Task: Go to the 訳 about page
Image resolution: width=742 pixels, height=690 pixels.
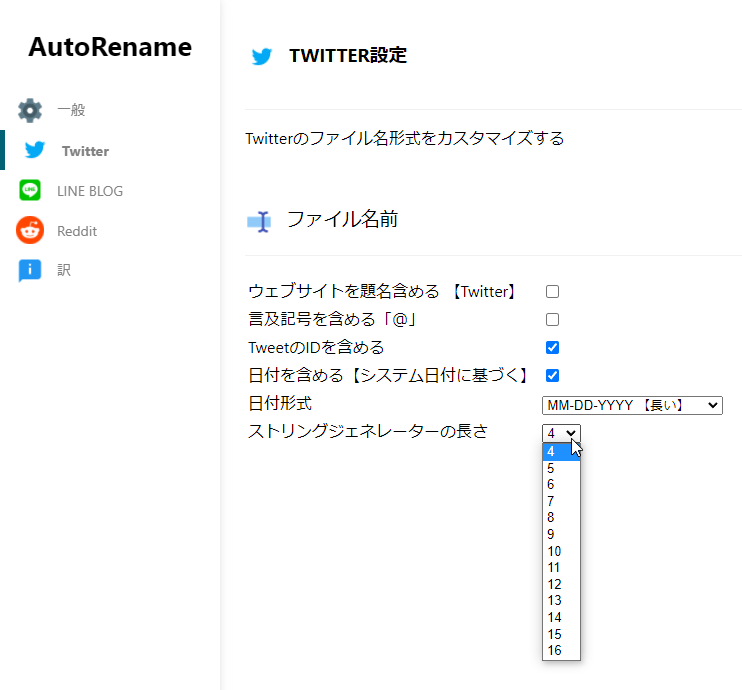Action: point(64,270)
